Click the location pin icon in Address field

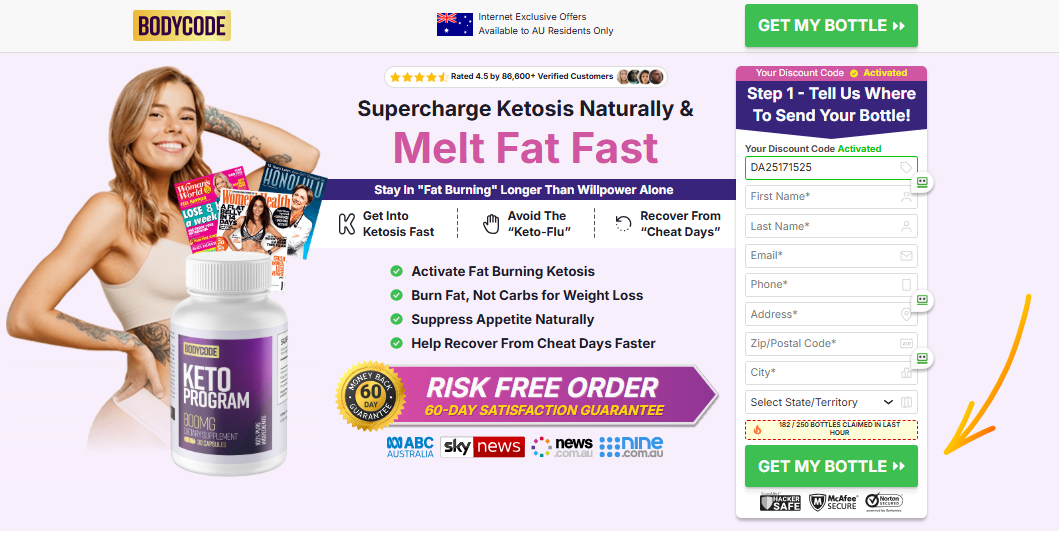point(906,315)
